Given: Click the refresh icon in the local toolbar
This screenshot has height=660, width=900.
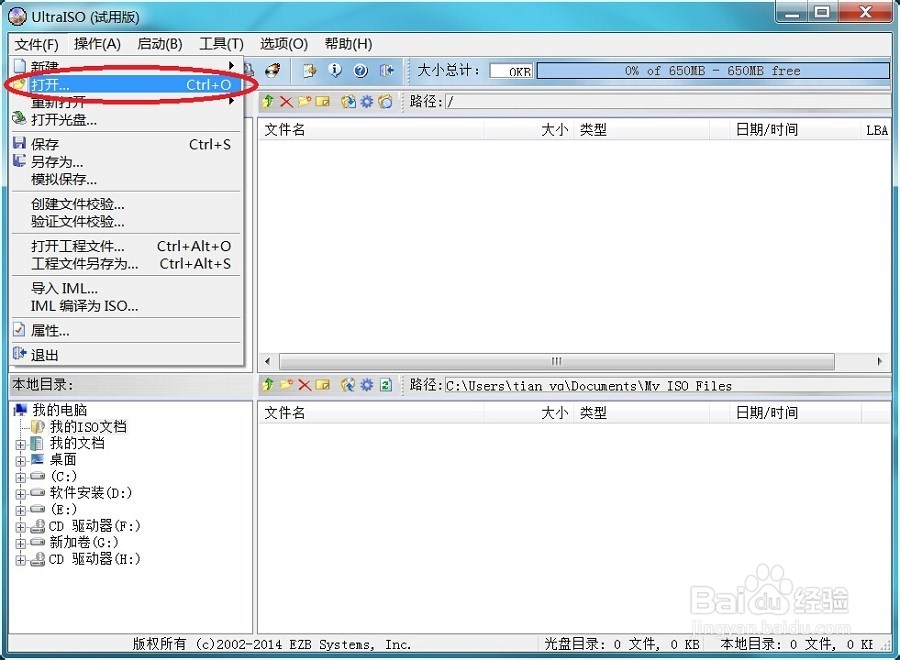Looking at the screenshot, I should 386,385.
